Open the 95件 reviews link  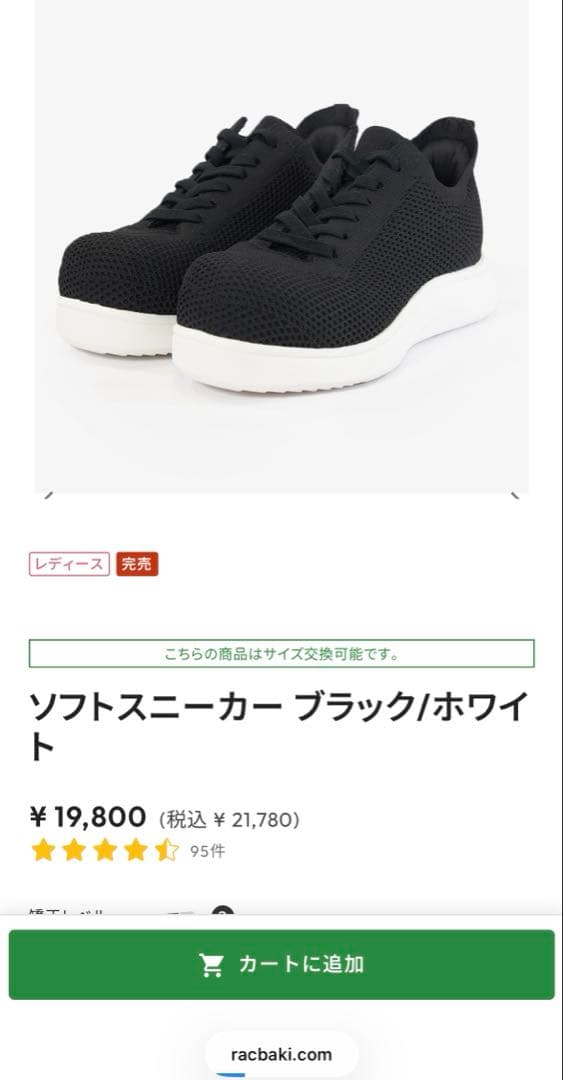coord(207,851)
